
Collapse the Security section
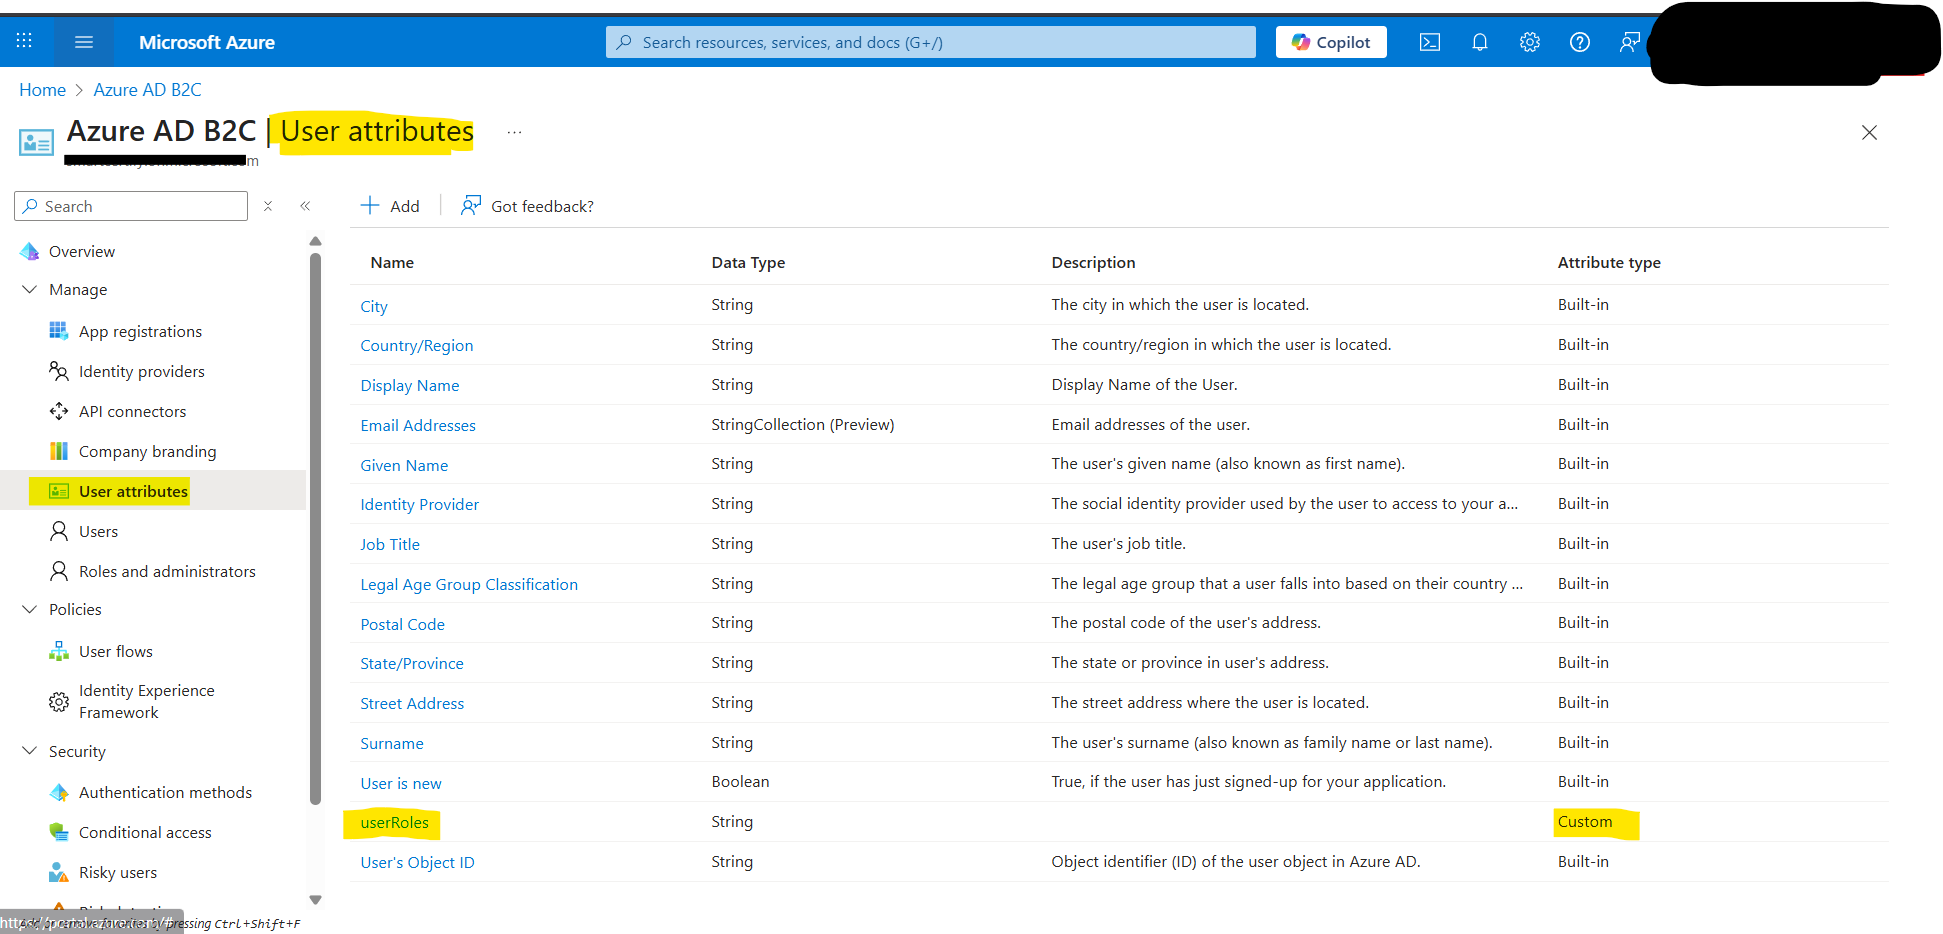coord(29,751)
